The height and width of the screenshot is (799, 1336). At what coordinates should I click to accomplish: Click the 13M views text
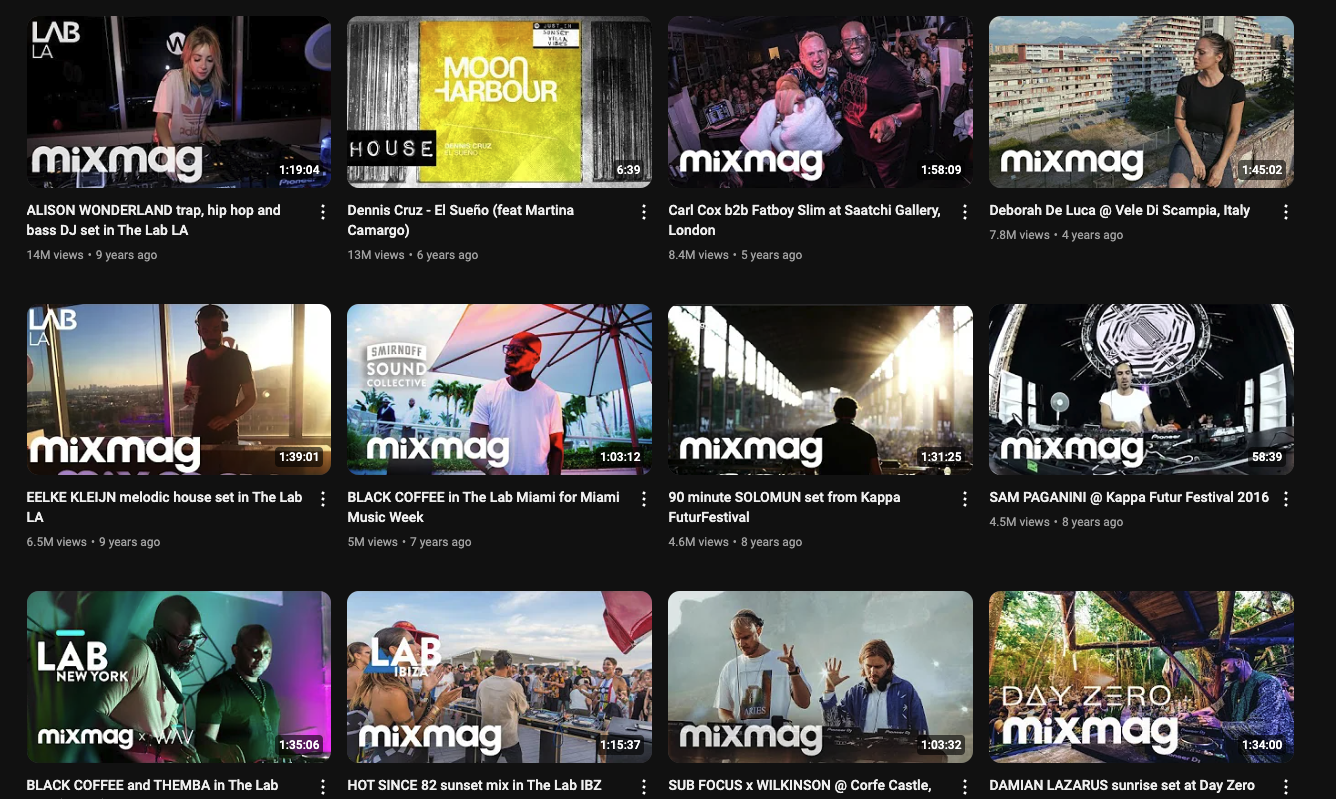376,255
